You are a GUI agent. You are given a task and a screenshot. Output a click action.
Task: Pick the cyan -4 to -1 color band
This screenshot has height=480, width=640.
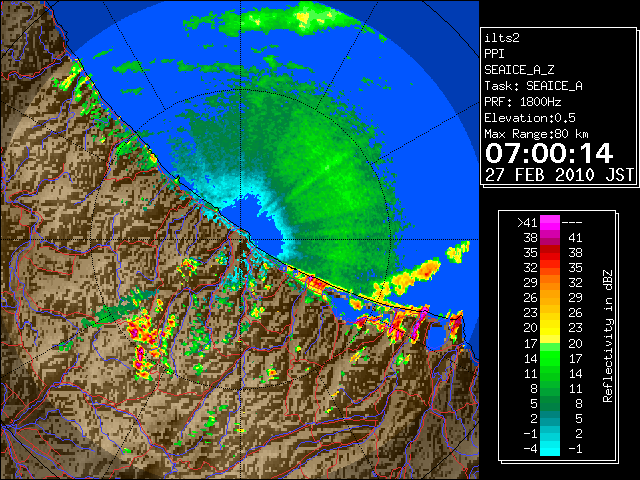point(550,448)
